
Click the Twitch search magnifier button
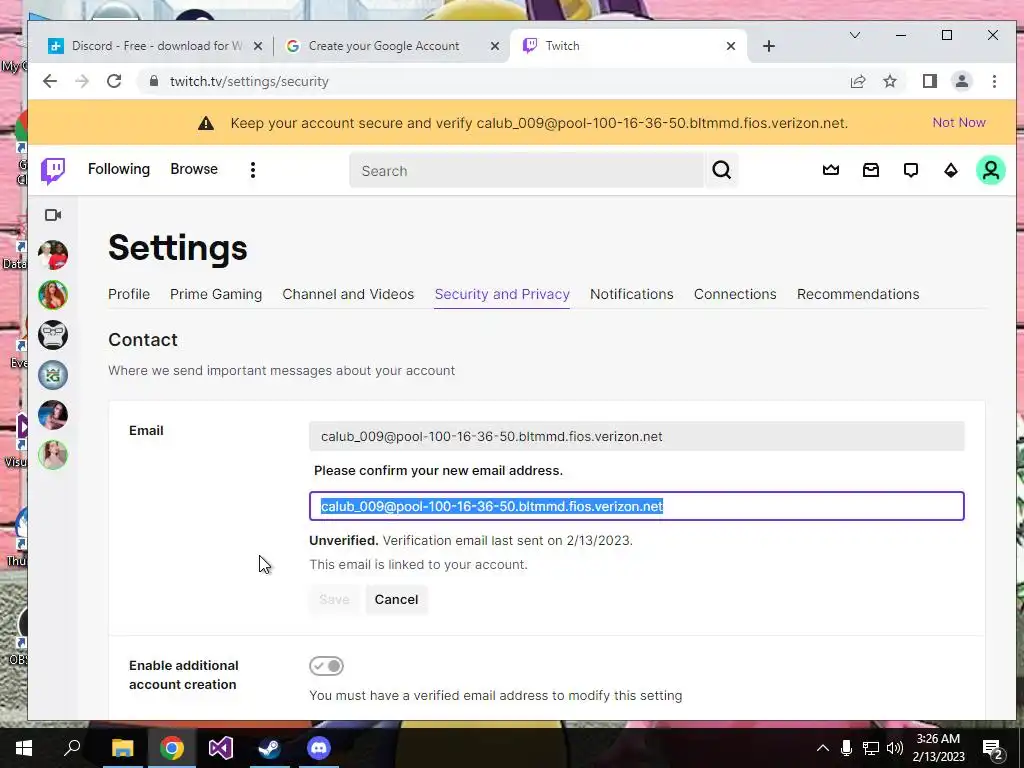click(x=722, y=170)
